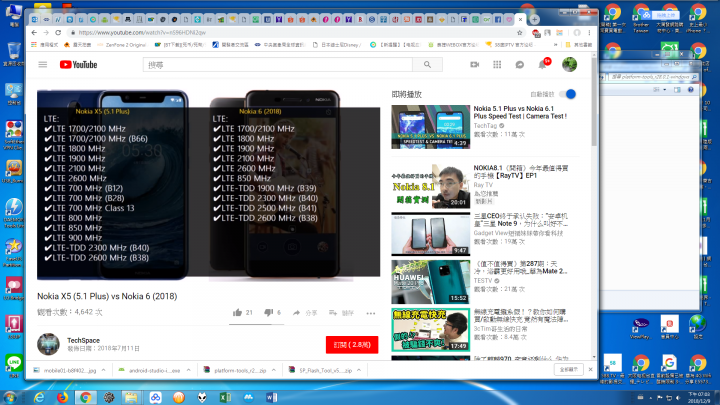Open the NOKIA8.1 Ray TV video thumbnail
Viewport: 720px width, 405px height.
click(x=431, y=186)
